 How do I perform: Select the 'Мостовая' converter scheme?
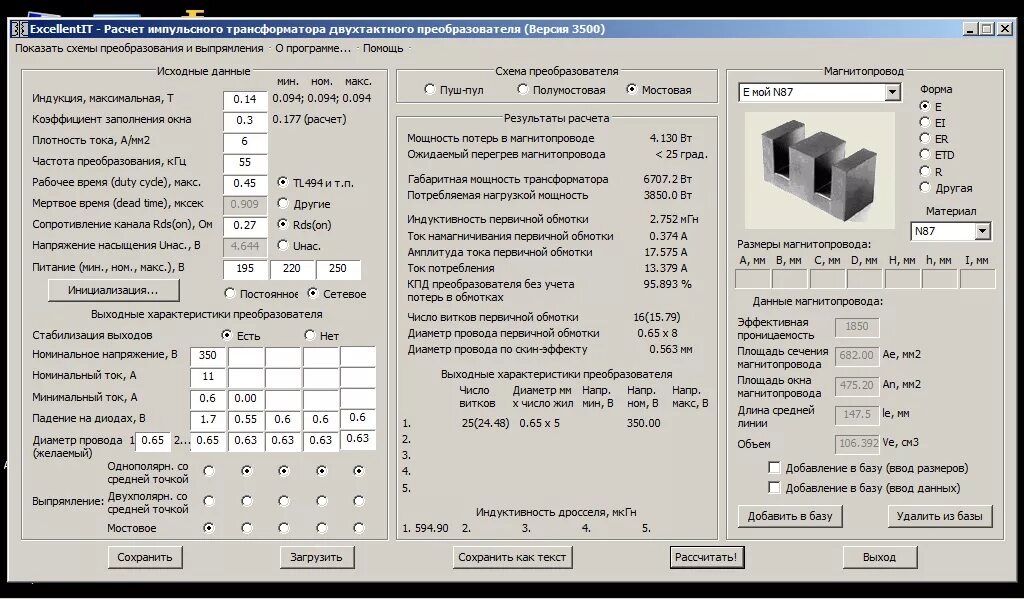(x=632, y=89)
